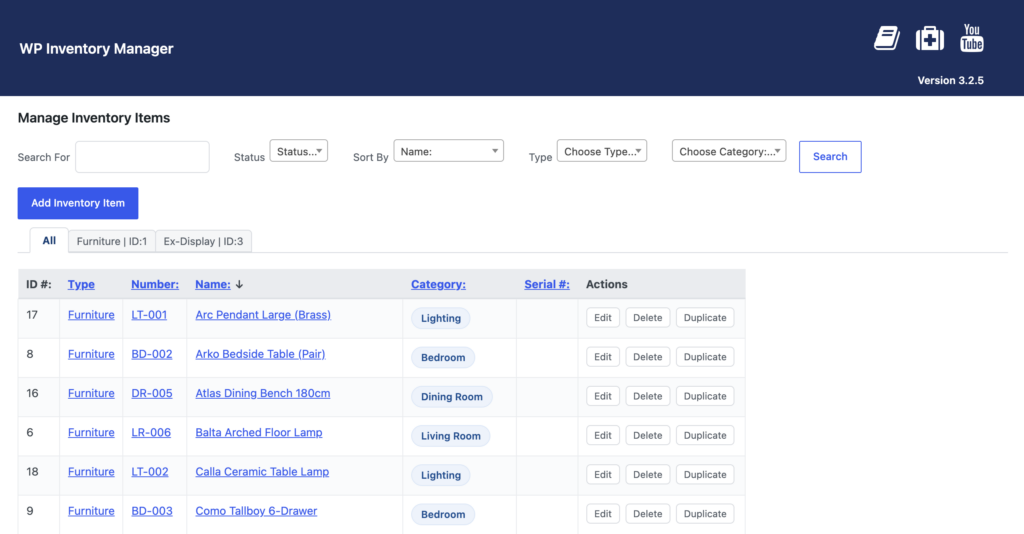Delete the Arko Bedside Table item
This screenshot has width=1024, height=534.
648,357
